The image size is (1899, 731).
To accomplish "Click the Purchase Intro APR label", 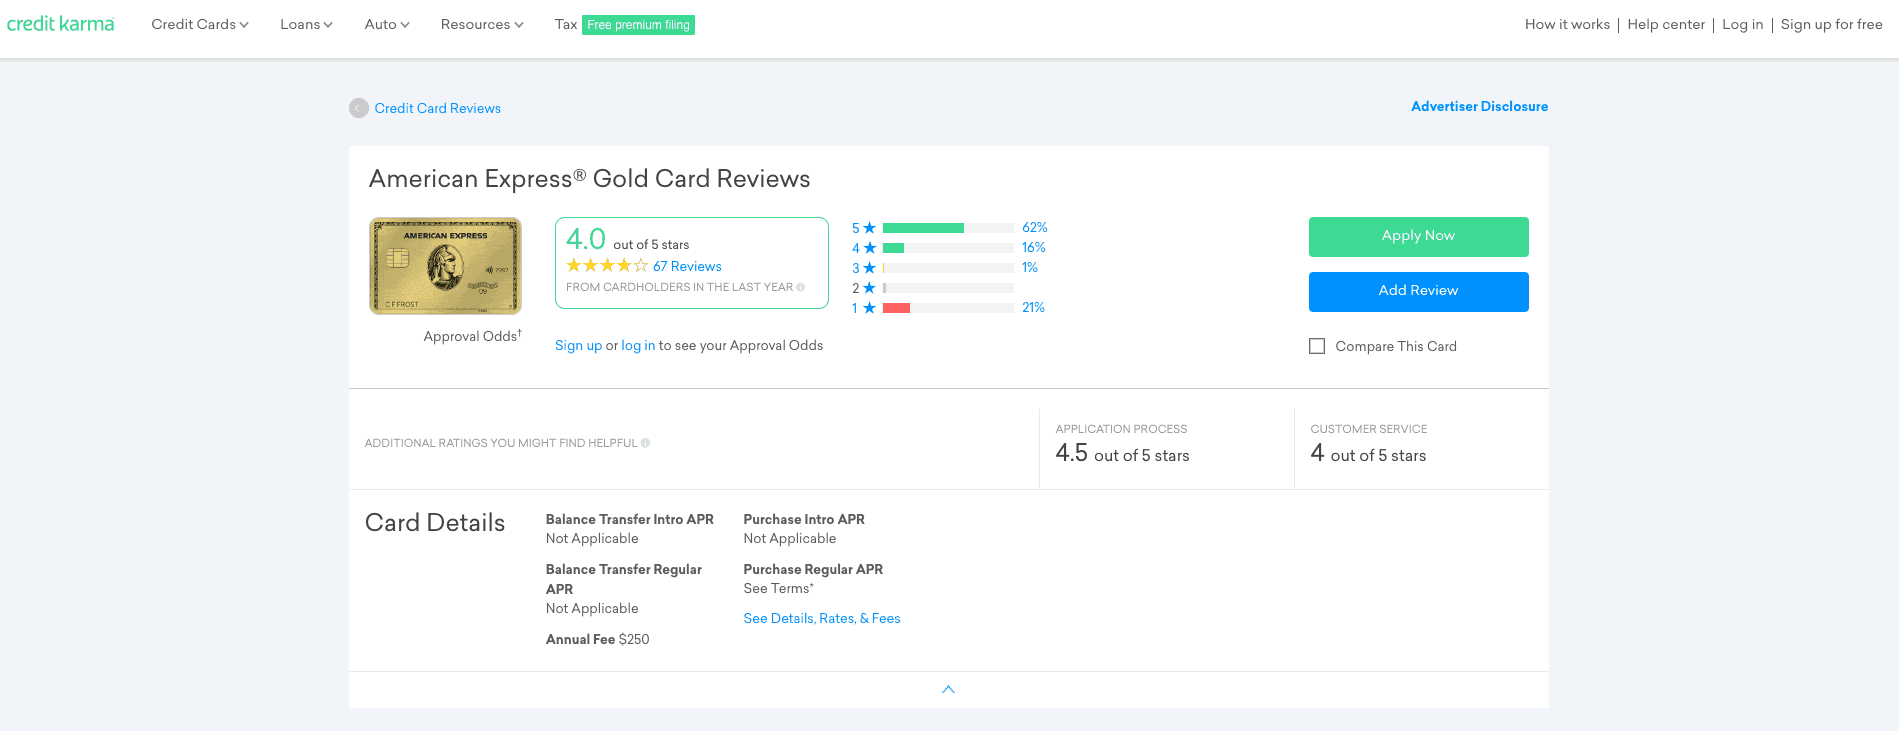I will coord(804,519).
